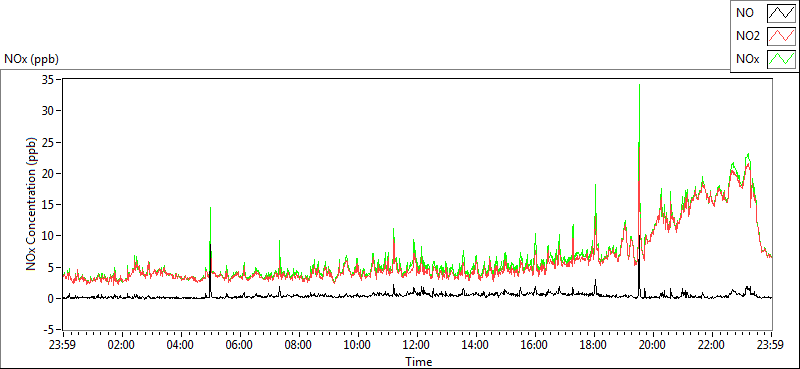The image size is (800, 369).
Task: Click the NOx Concentration (ppb) axis label
Action: tap(32, 203)
